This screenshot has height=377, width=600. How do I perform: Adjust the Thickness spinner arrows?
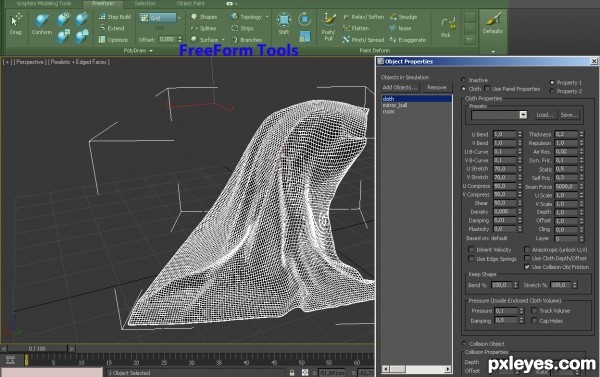(581, 134)
